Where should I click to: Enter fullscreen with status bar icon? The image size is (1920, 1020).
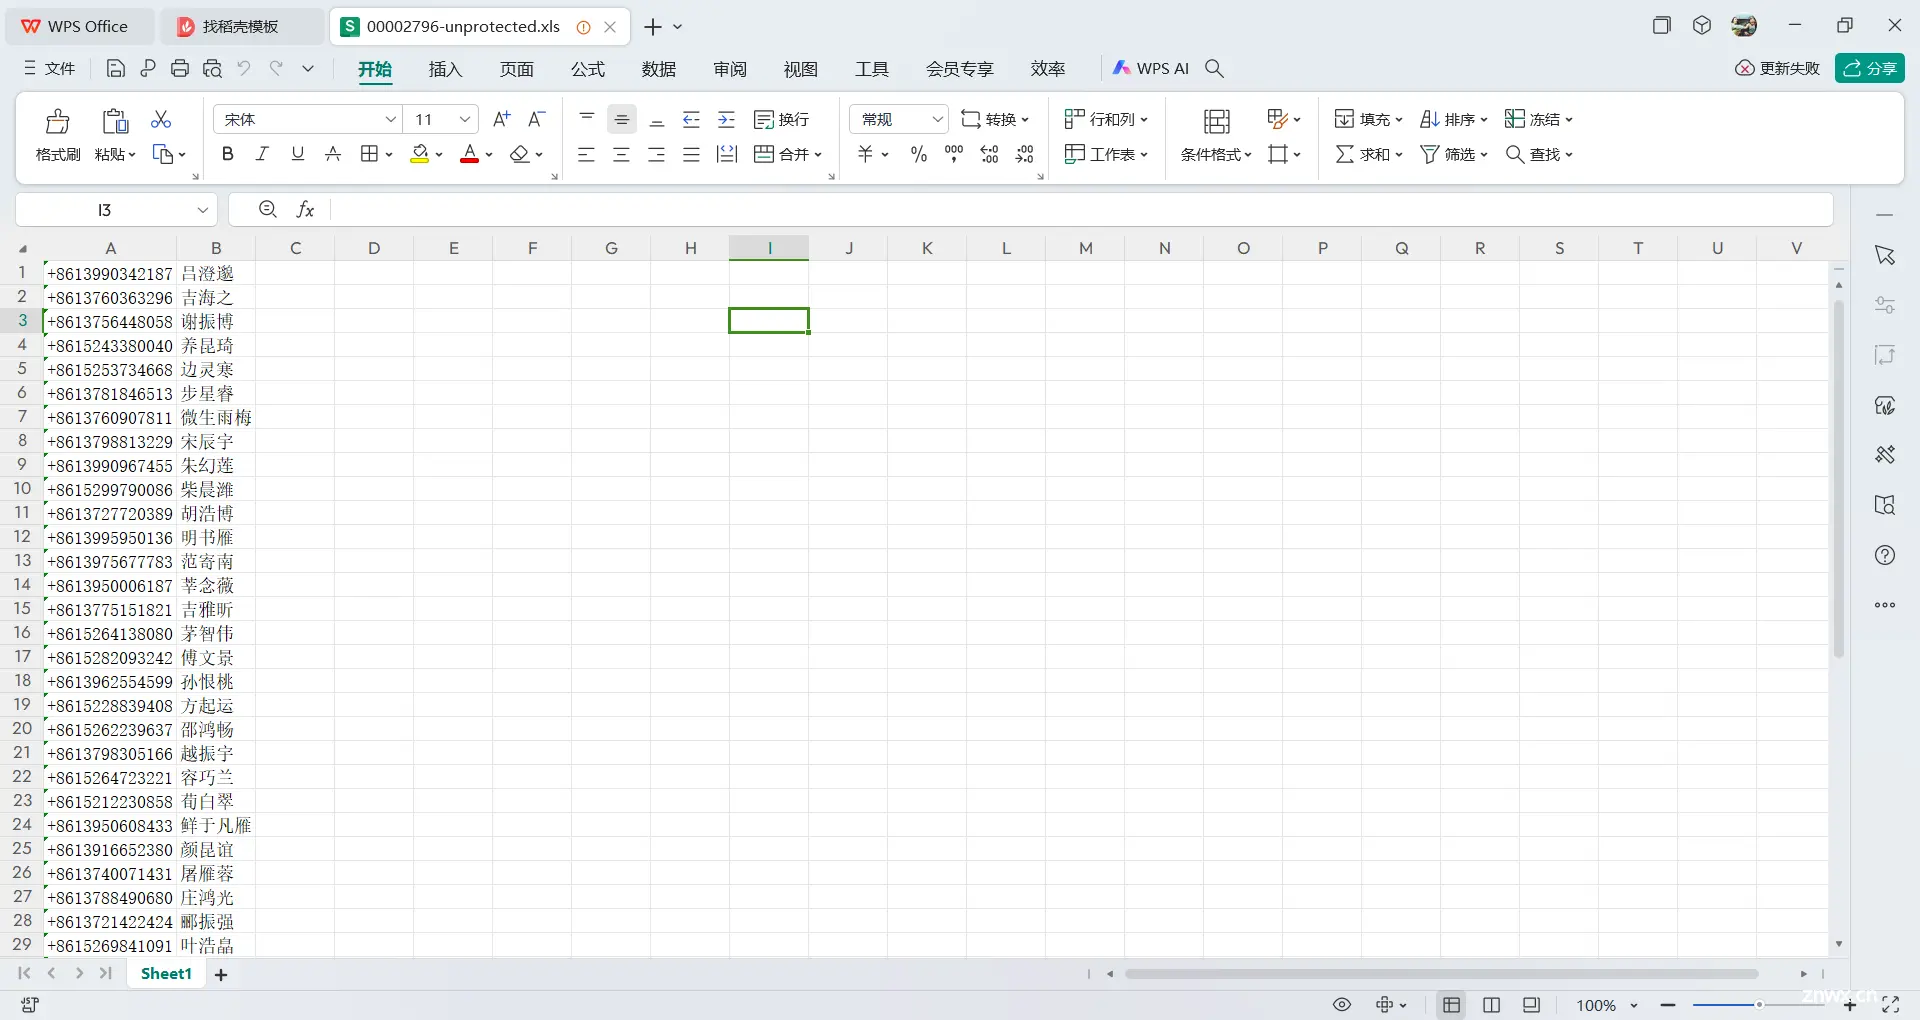[1890, 1005]
